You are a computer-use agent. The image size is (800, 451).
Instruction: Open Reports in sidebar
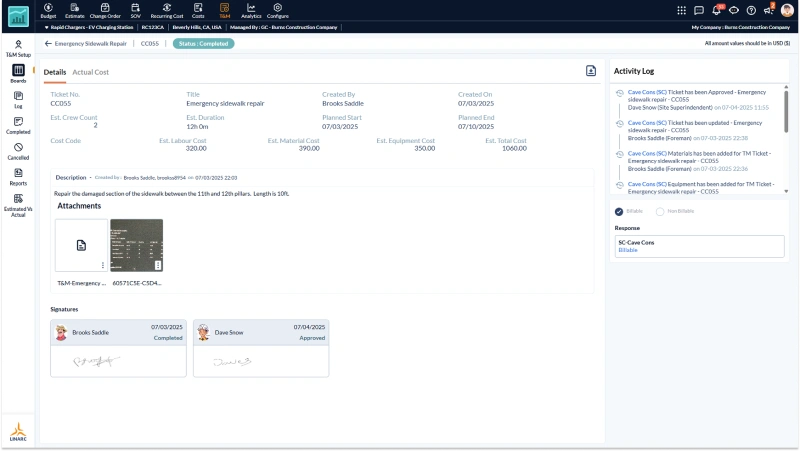coord(18,177)
